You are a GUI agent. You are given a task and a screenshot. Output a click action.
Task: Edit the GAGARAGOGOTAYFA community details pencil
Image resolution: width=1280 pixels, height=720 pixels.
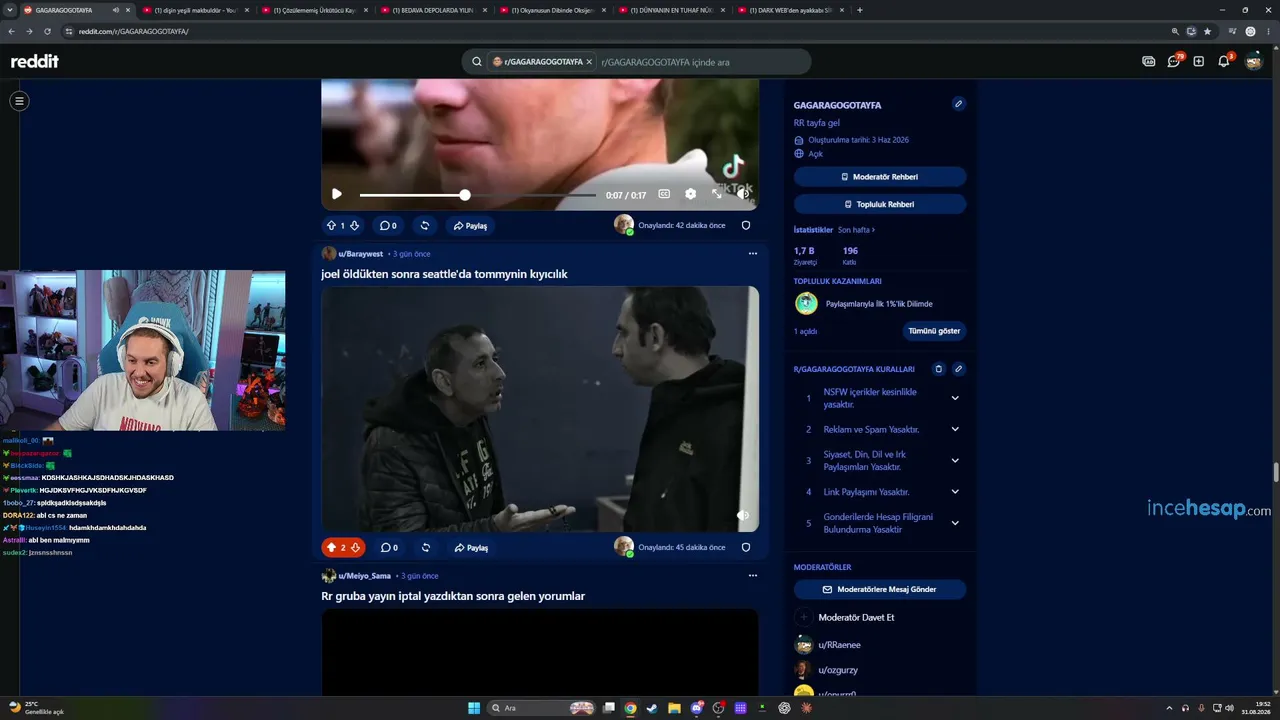pos(958,104)
